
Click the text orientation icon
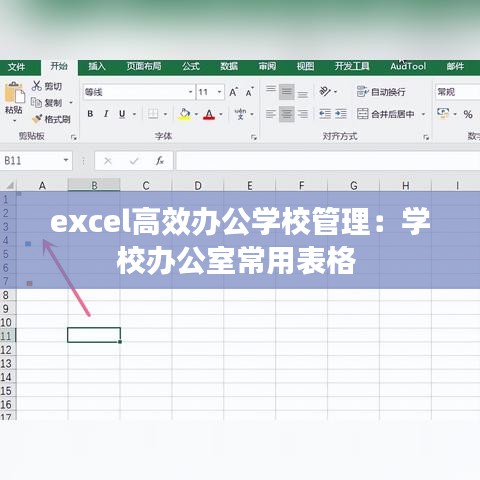pyautogui.click(x=325, y=91)
